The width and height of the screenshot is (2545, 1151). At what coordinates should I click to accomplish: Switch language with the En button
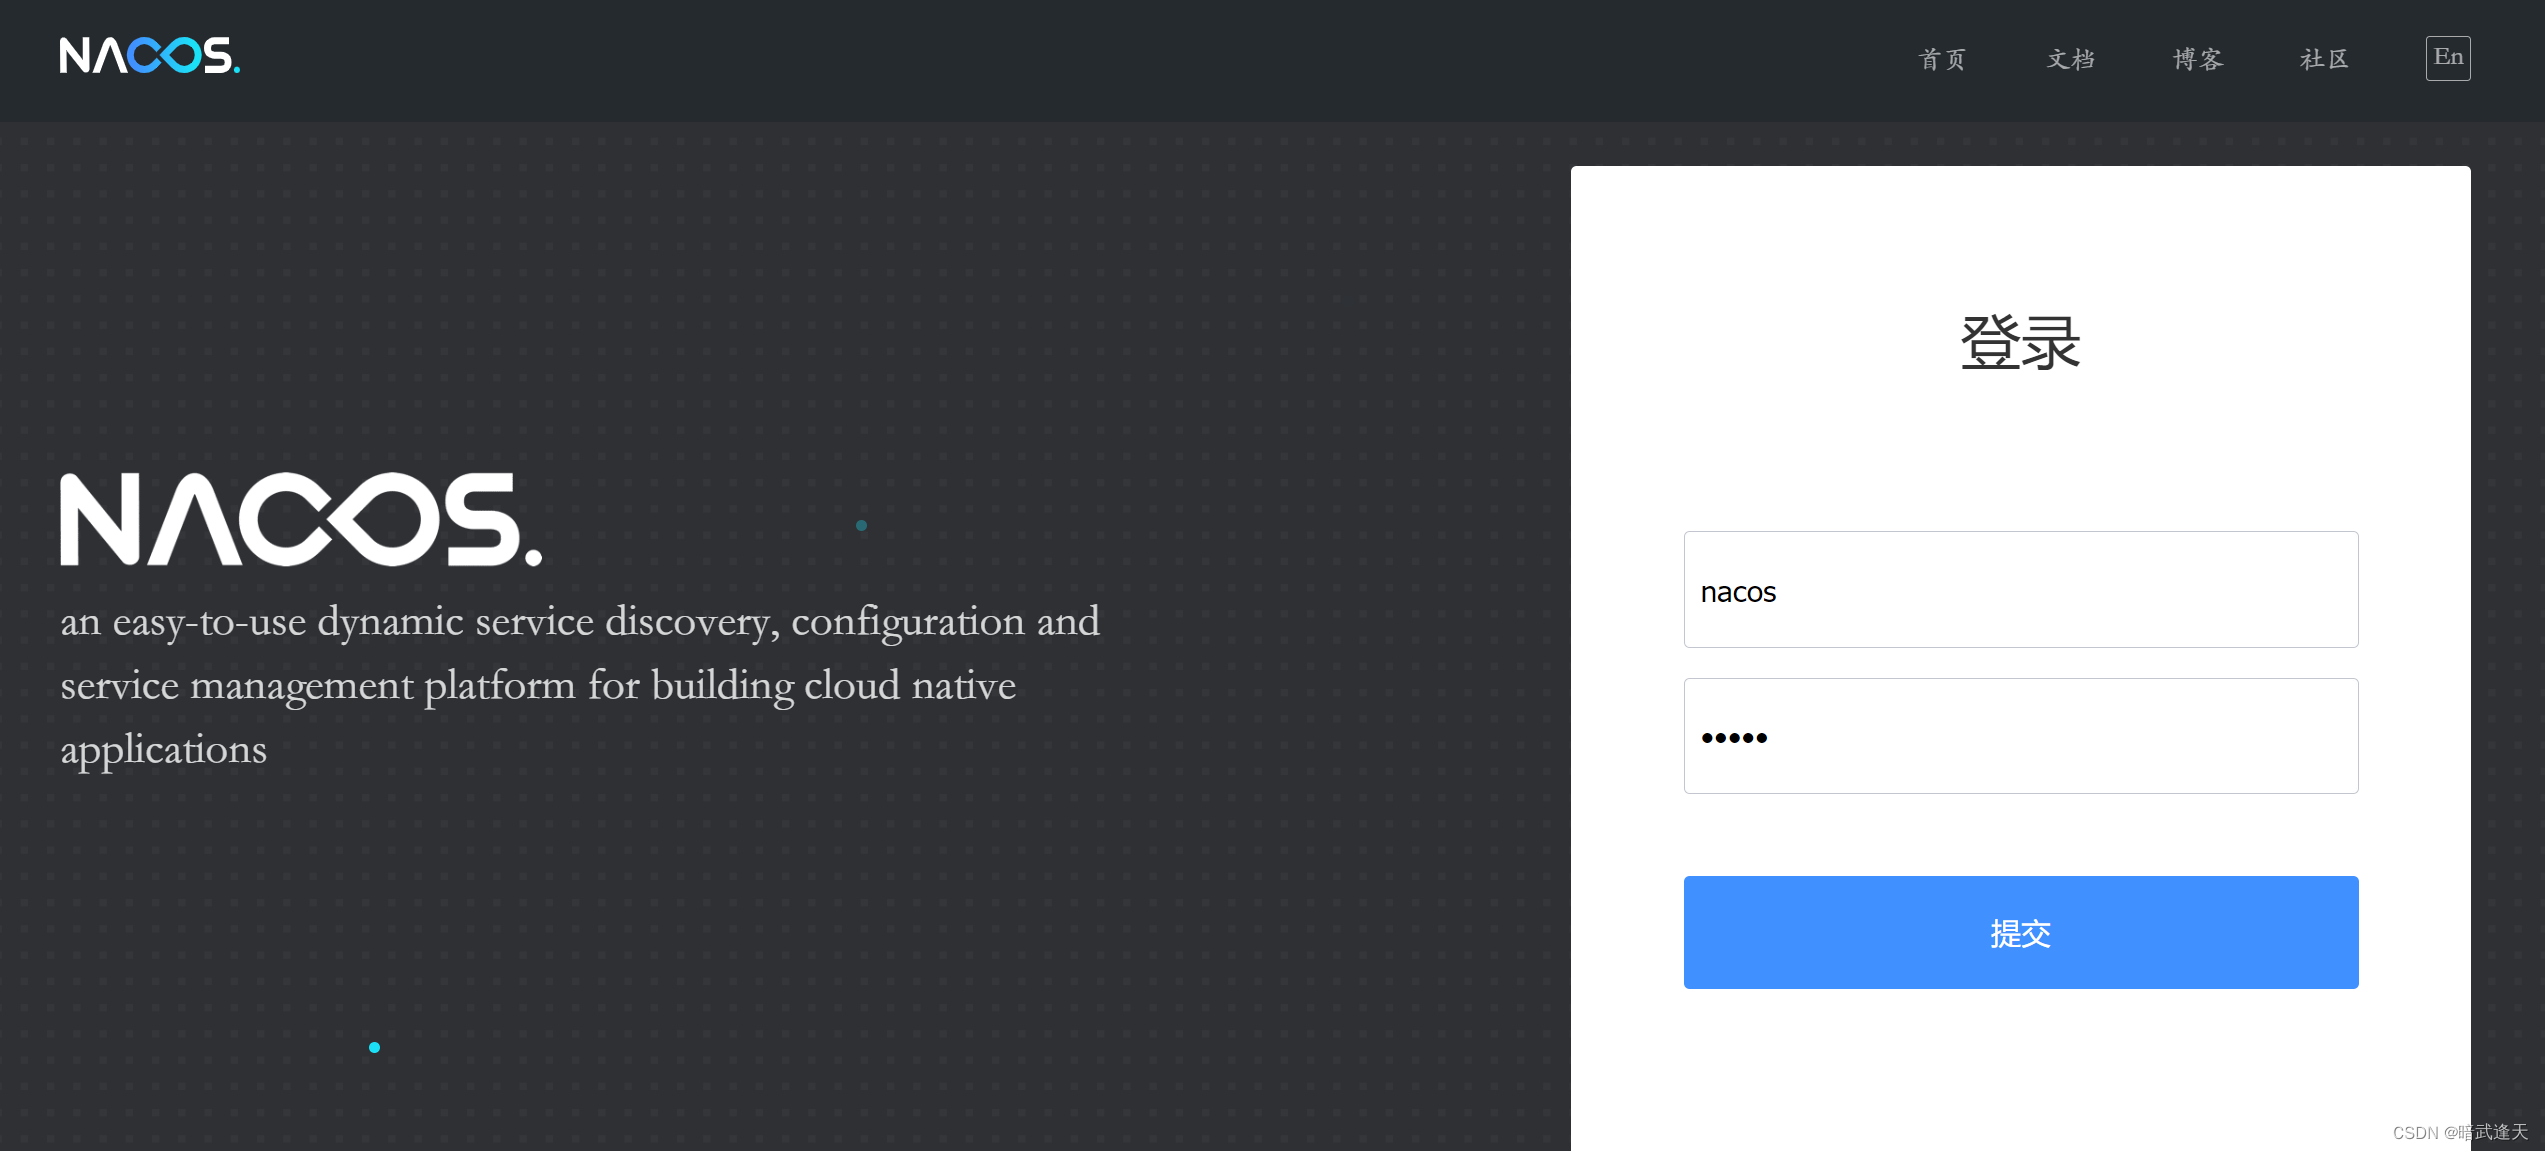[x=2447, y=58]
